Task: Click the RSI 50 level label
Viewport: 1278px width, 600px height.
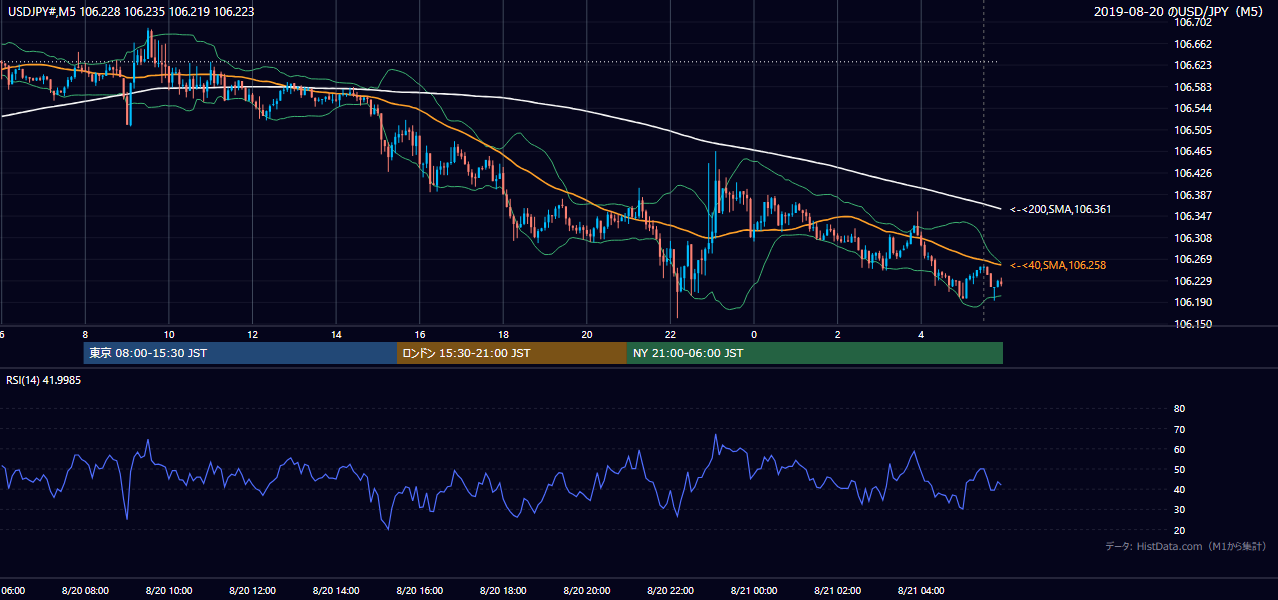Action: tap(1179, 469)
